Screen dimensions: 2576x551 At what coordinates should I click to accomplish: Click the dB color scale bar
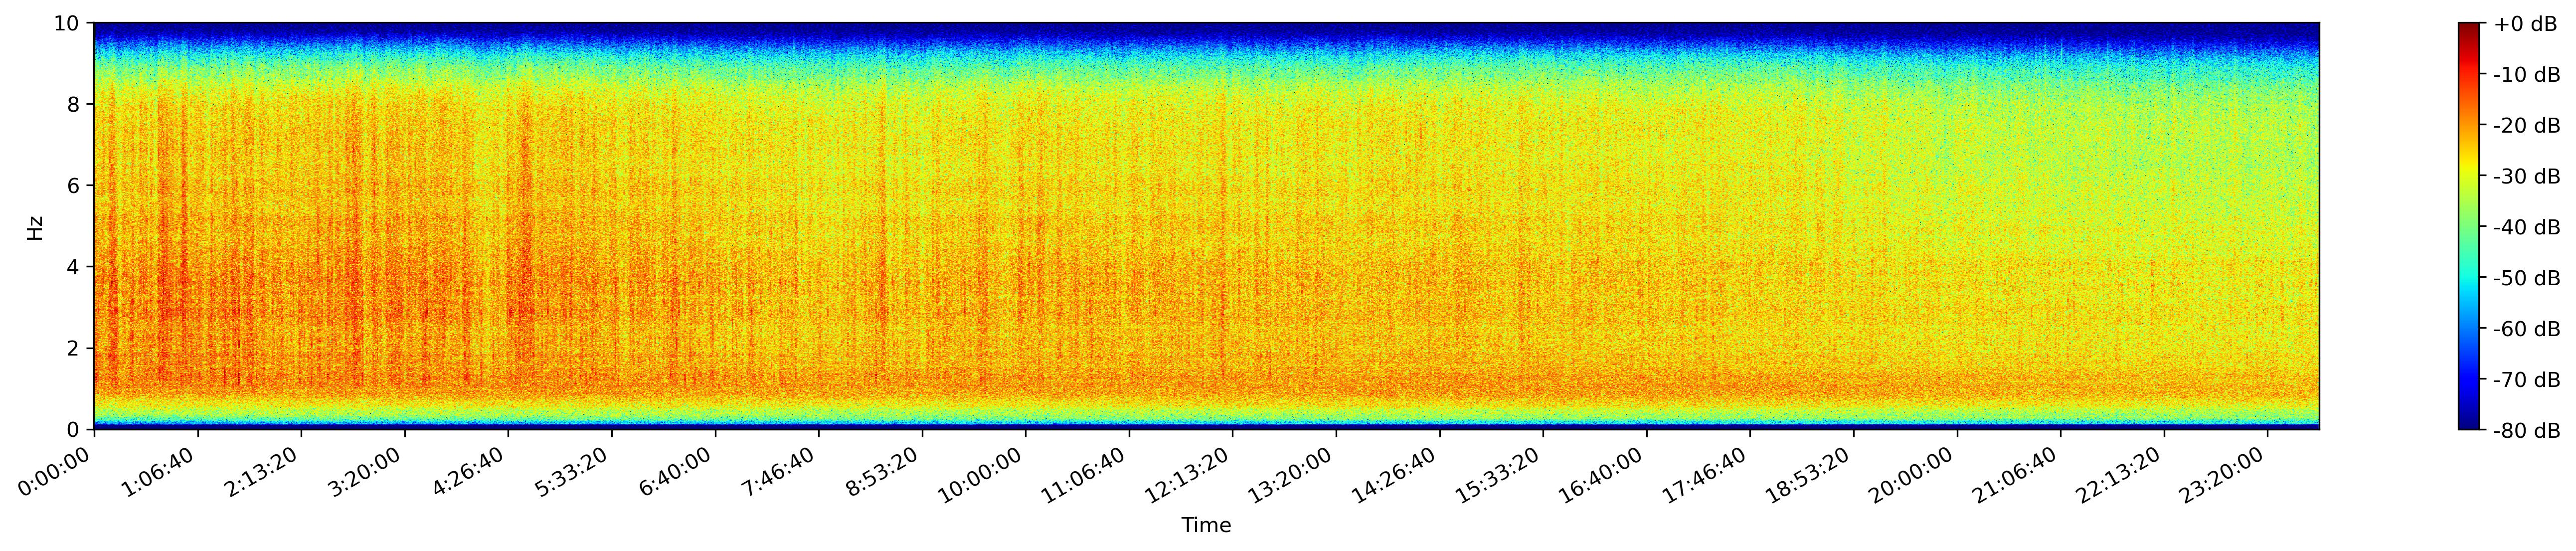2469,226
